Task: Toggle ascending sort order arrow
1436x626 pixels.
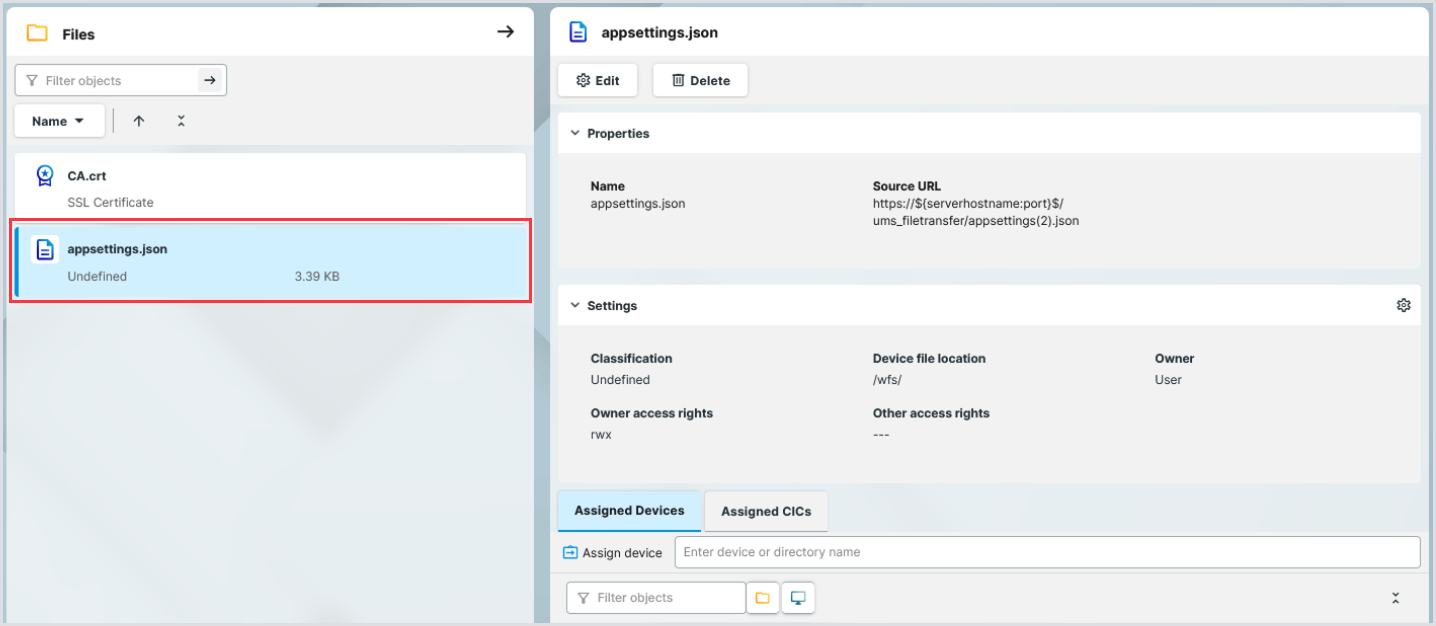Action: 139,121
